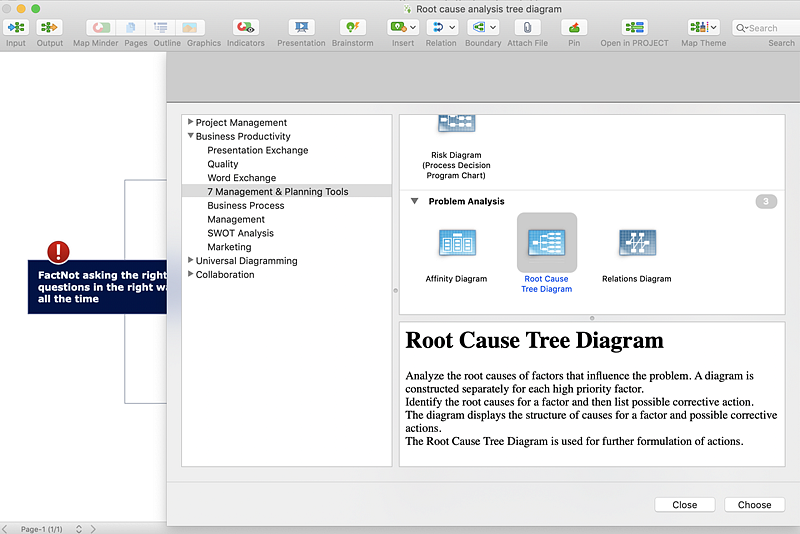This screenshot has height=534, width=800.
Task: Select the Affinity Diagram template icon
Action: [x=457, y=243]
